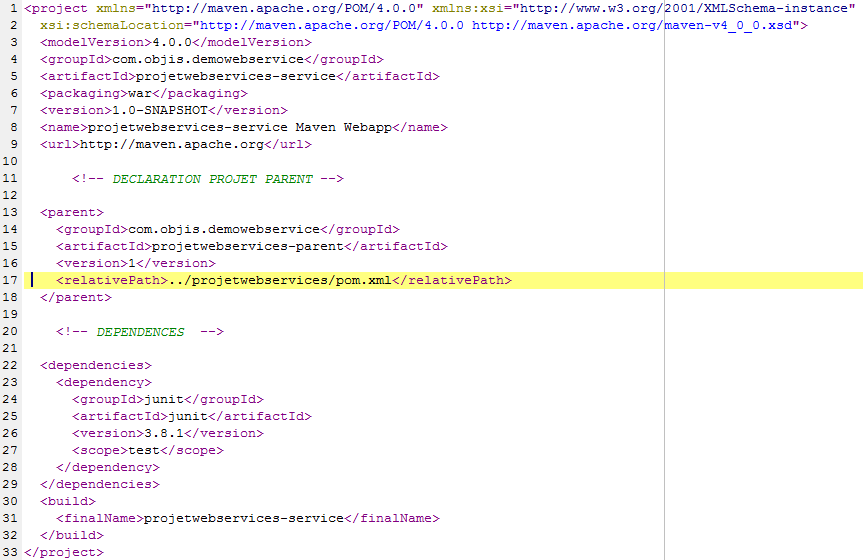Click line number 17 in the gutter

click(11, 281)
